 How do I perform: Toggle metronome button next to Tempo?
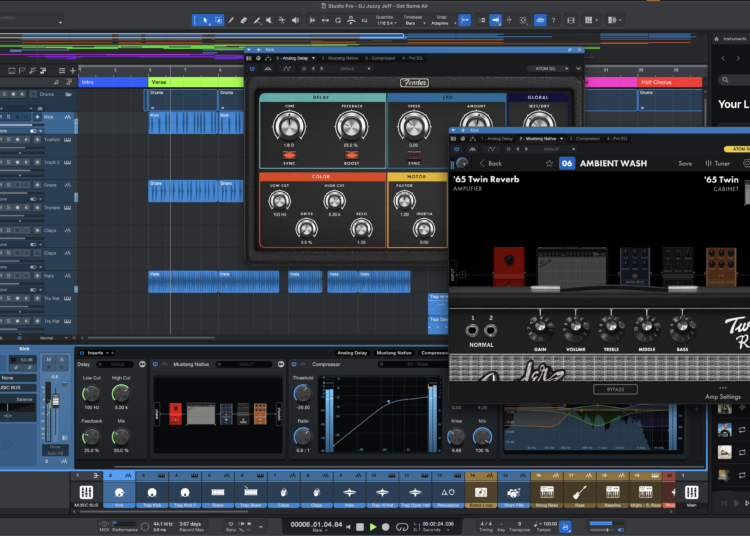click(x=565, y=527)
